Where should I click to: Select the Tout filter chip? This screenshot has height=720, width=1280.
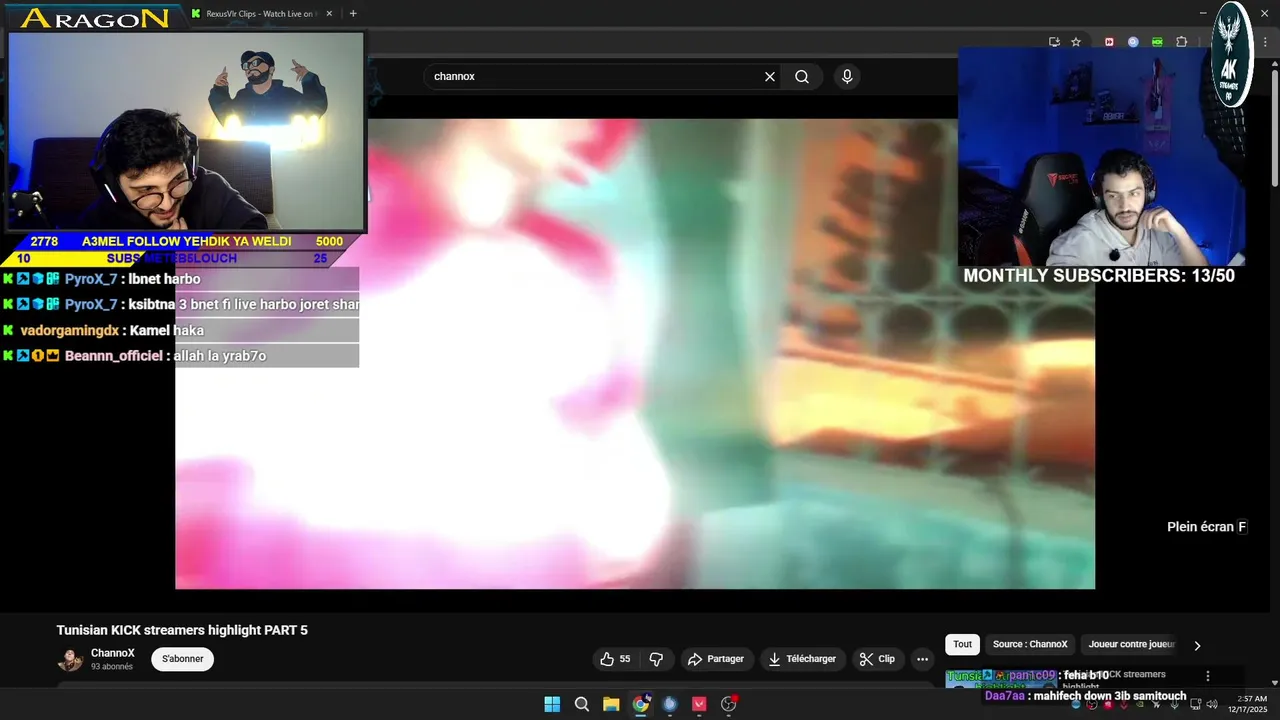pos(962,644)
